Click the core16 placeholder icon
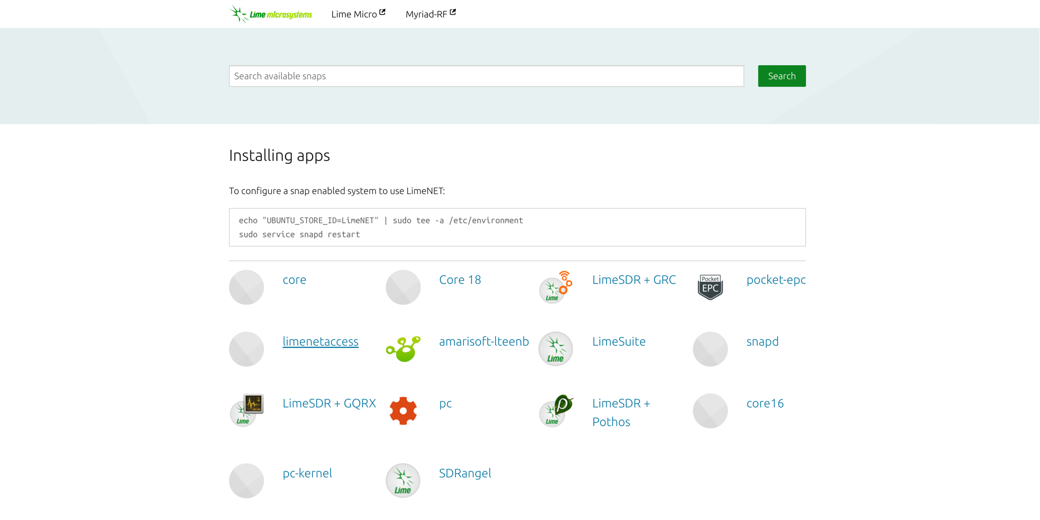The width and height of the screenshot is (1040, 520). coord(710,411)
